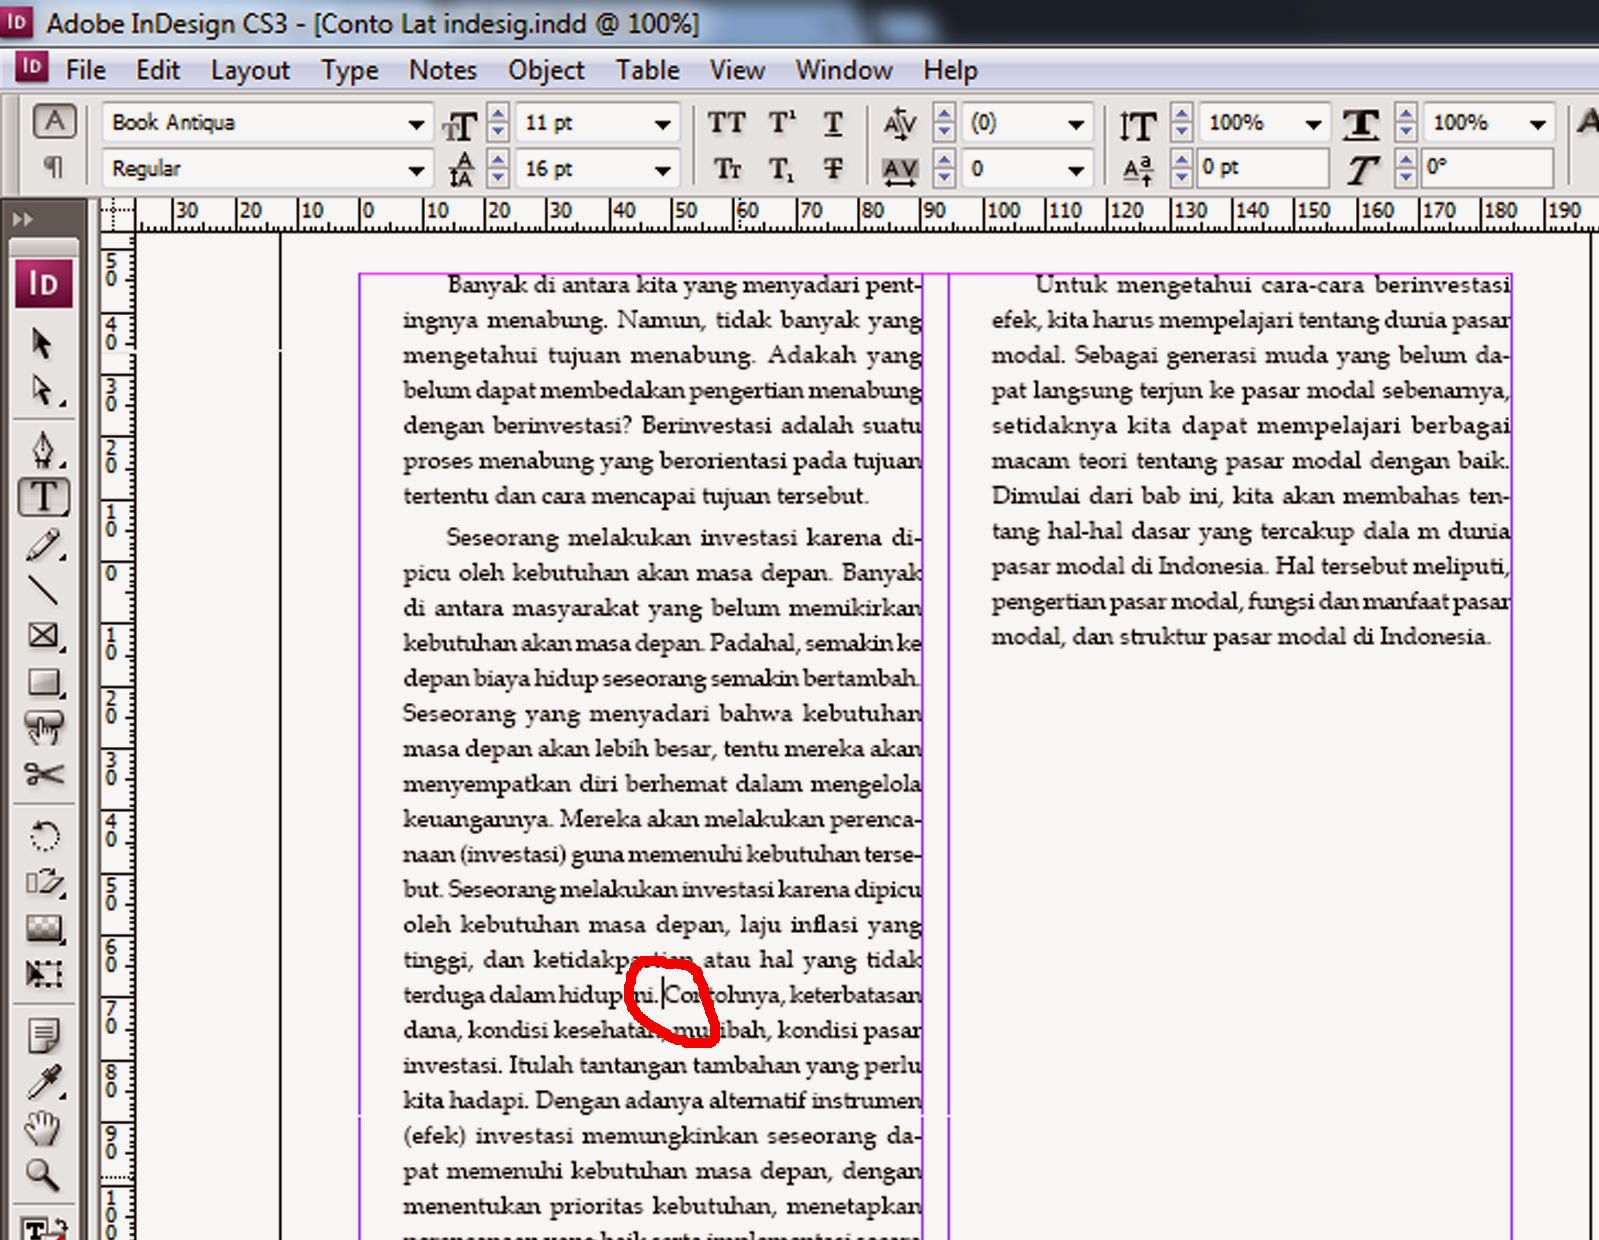Select the Rotate tool
Screen dimensions: 1599x1240
point(42,835)
